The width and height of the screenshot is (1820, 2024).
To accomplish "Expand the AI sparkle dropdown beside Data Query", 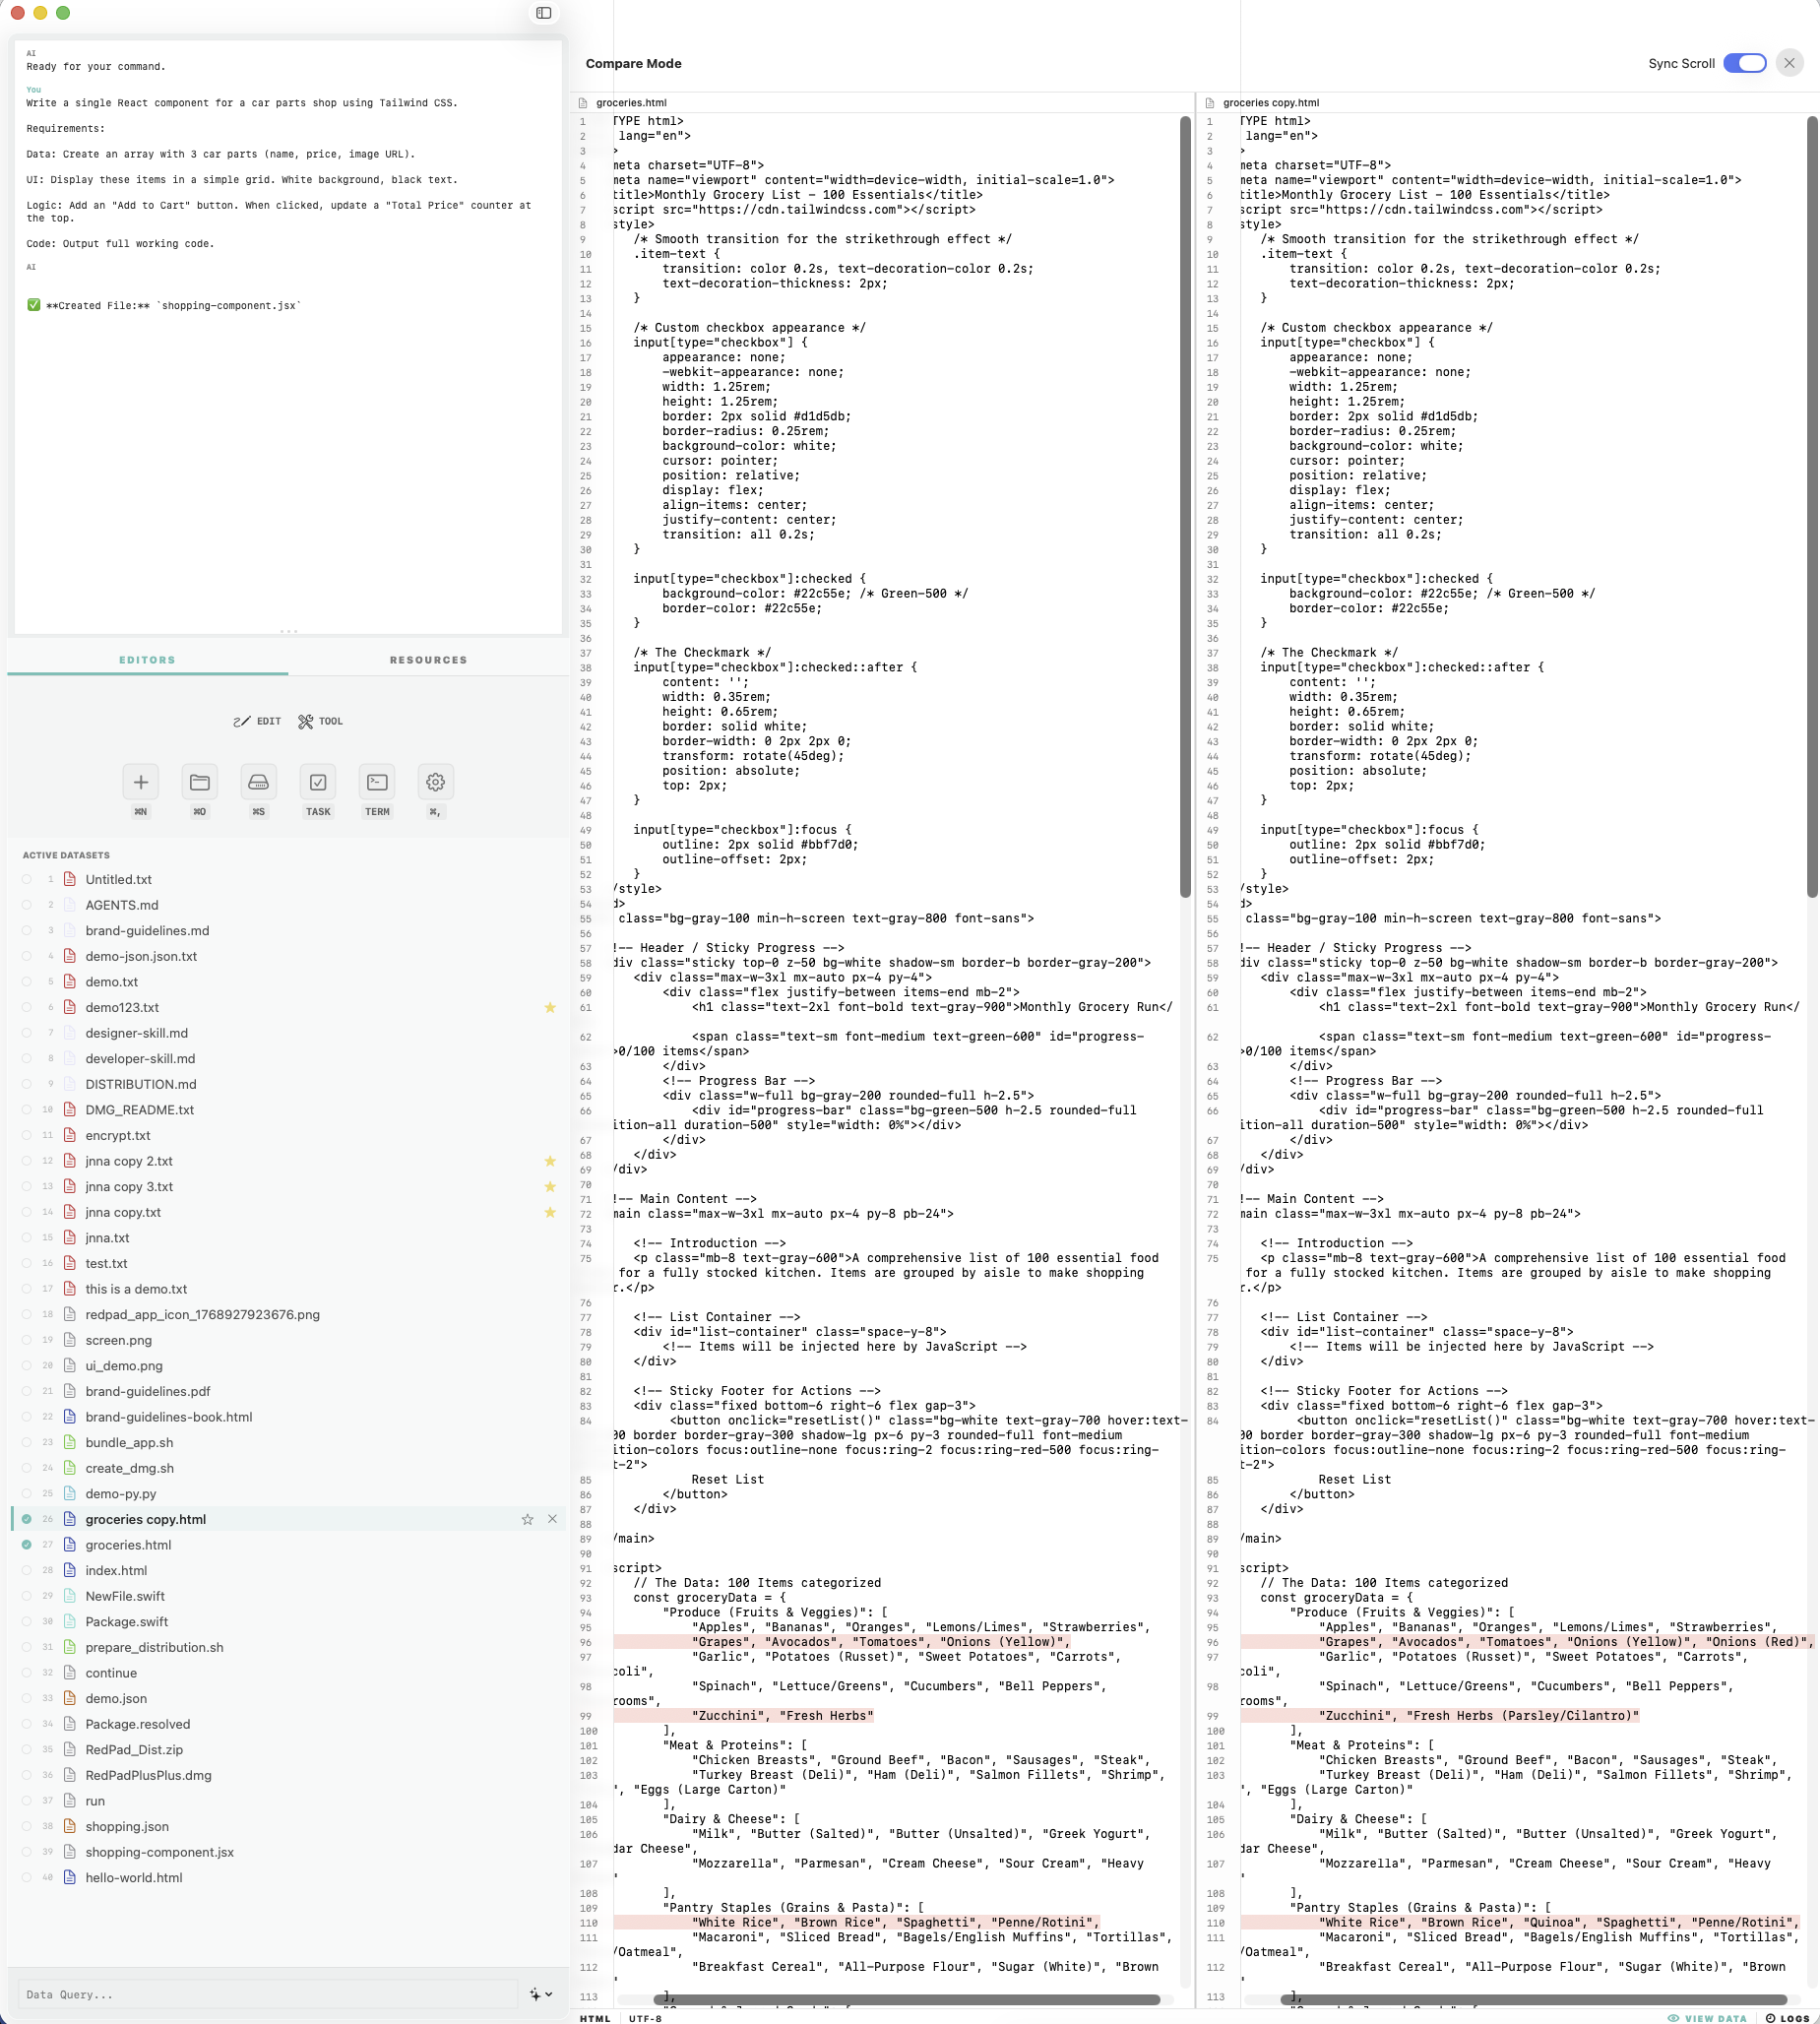I will 541,1994.
